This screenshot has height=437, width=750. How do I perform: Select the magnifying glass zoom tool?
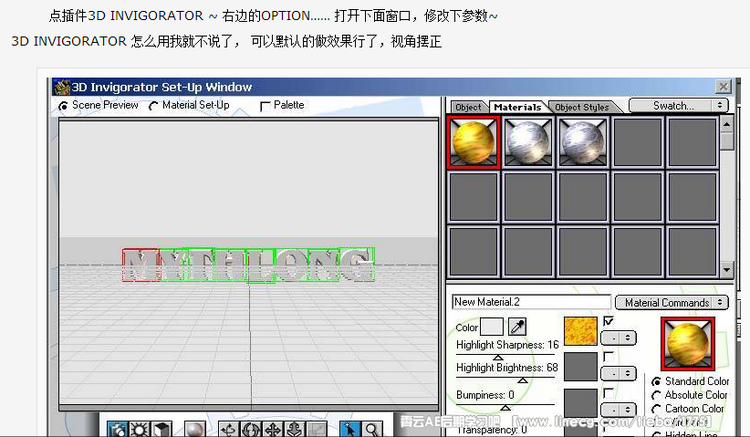pyautogui.click(x=372, y=429)
